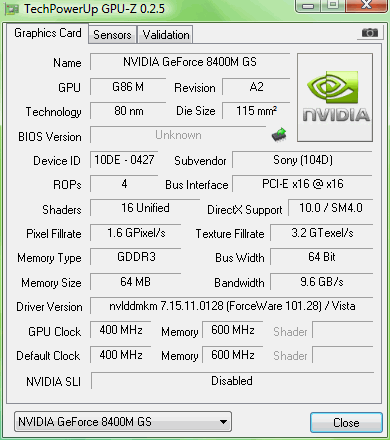This screenshot has height=440, width=390.
Task: Click the Memory Type field GDDR3
Action: point(136,257)
